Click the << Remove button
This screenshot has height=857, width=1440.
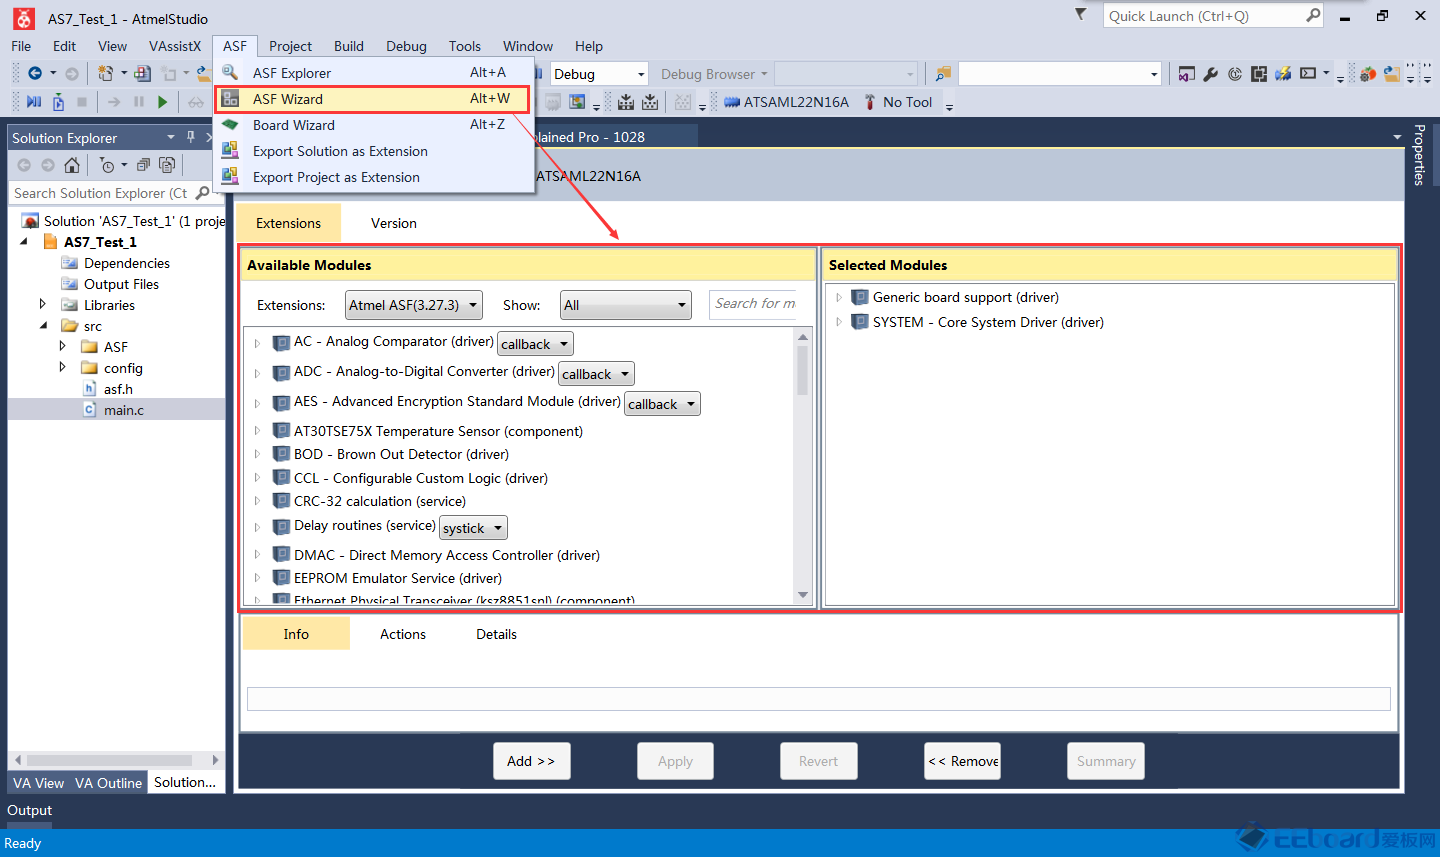962,761
